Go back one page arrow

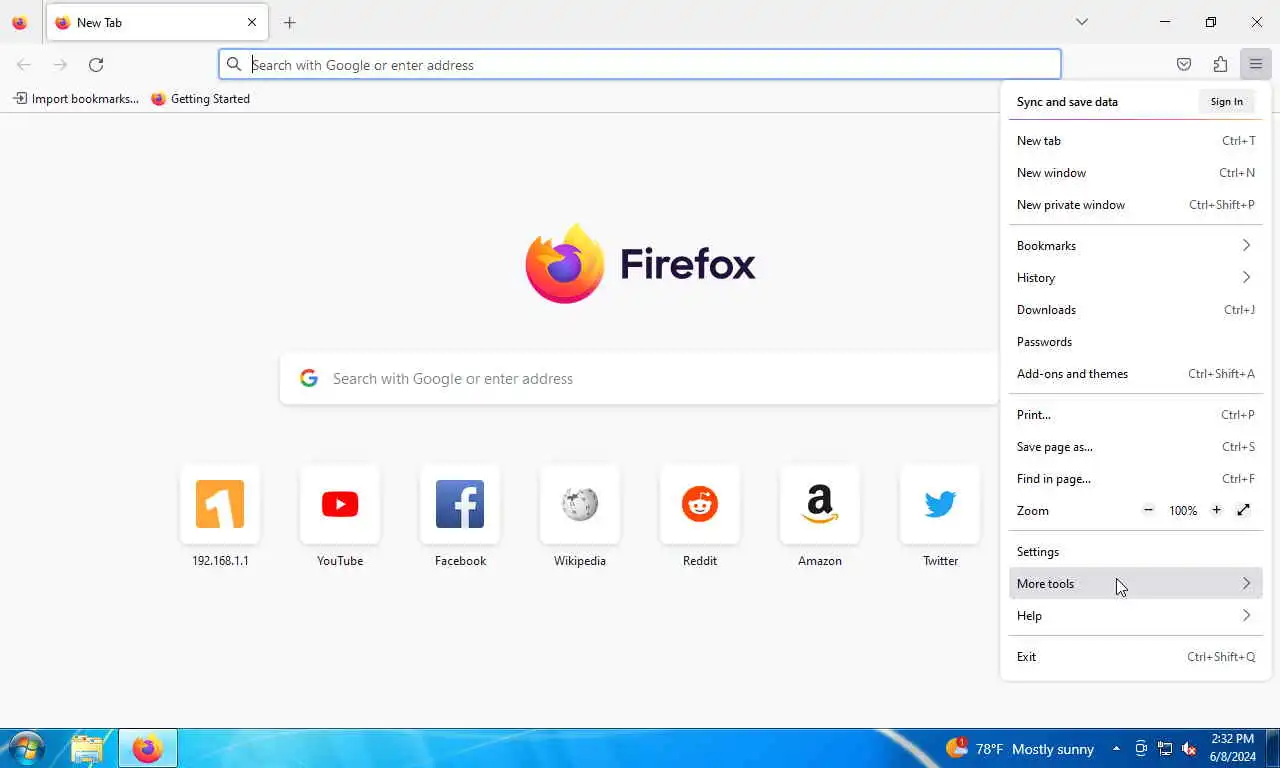pos(24,64)
